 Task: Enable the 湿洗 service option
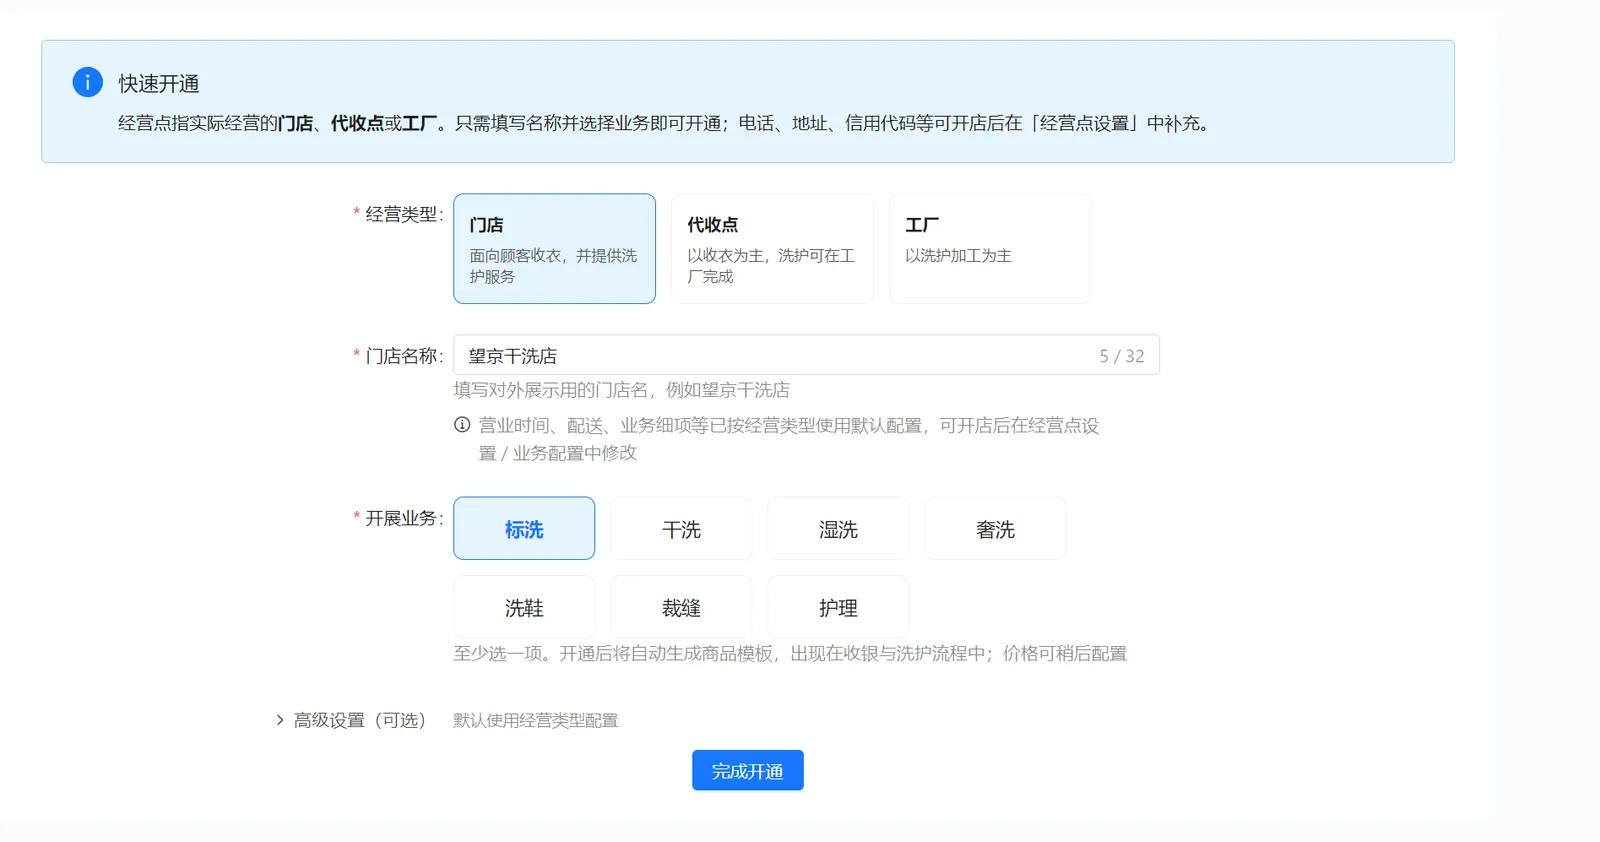(838, 528)
